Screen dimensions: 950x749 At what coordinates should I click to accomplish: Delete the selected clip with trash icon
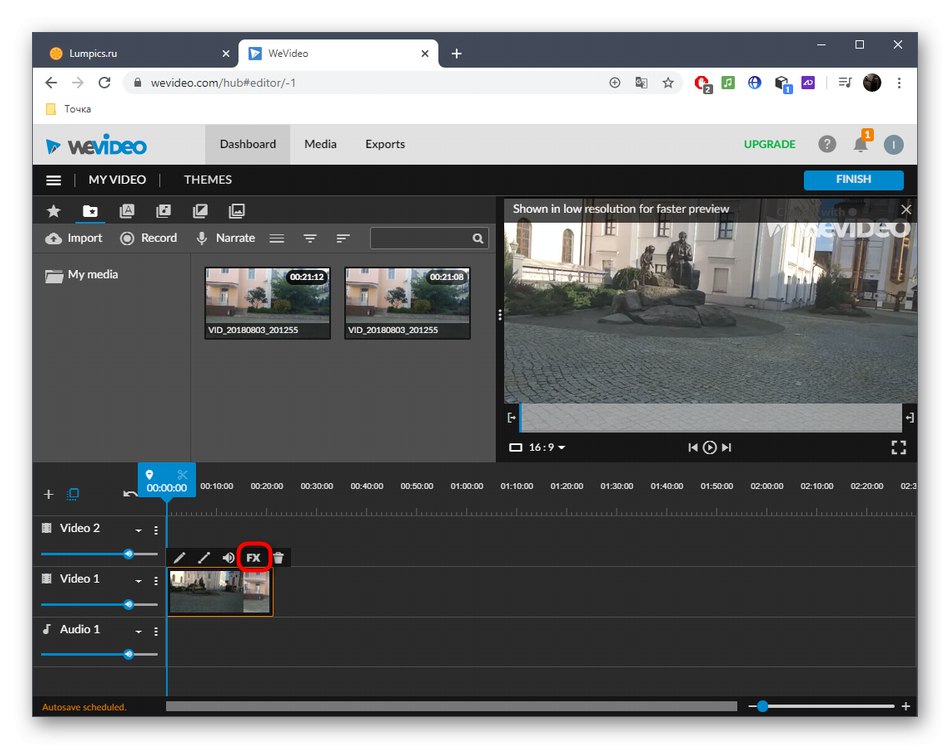point(279,558)
